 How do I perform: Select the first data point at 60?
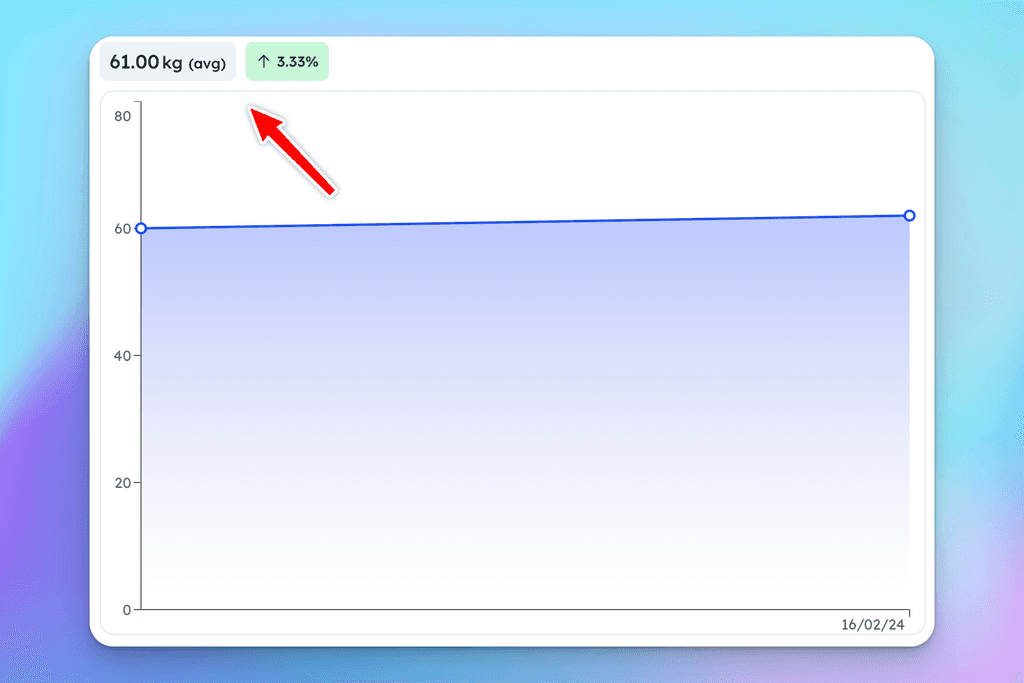pyautogui.click(x=141, y=229)
